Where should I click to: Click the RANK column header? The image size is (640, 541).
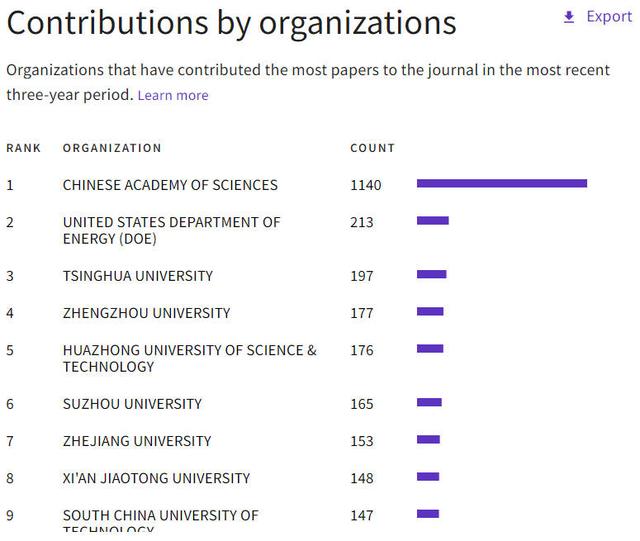(x=24, y=148)
